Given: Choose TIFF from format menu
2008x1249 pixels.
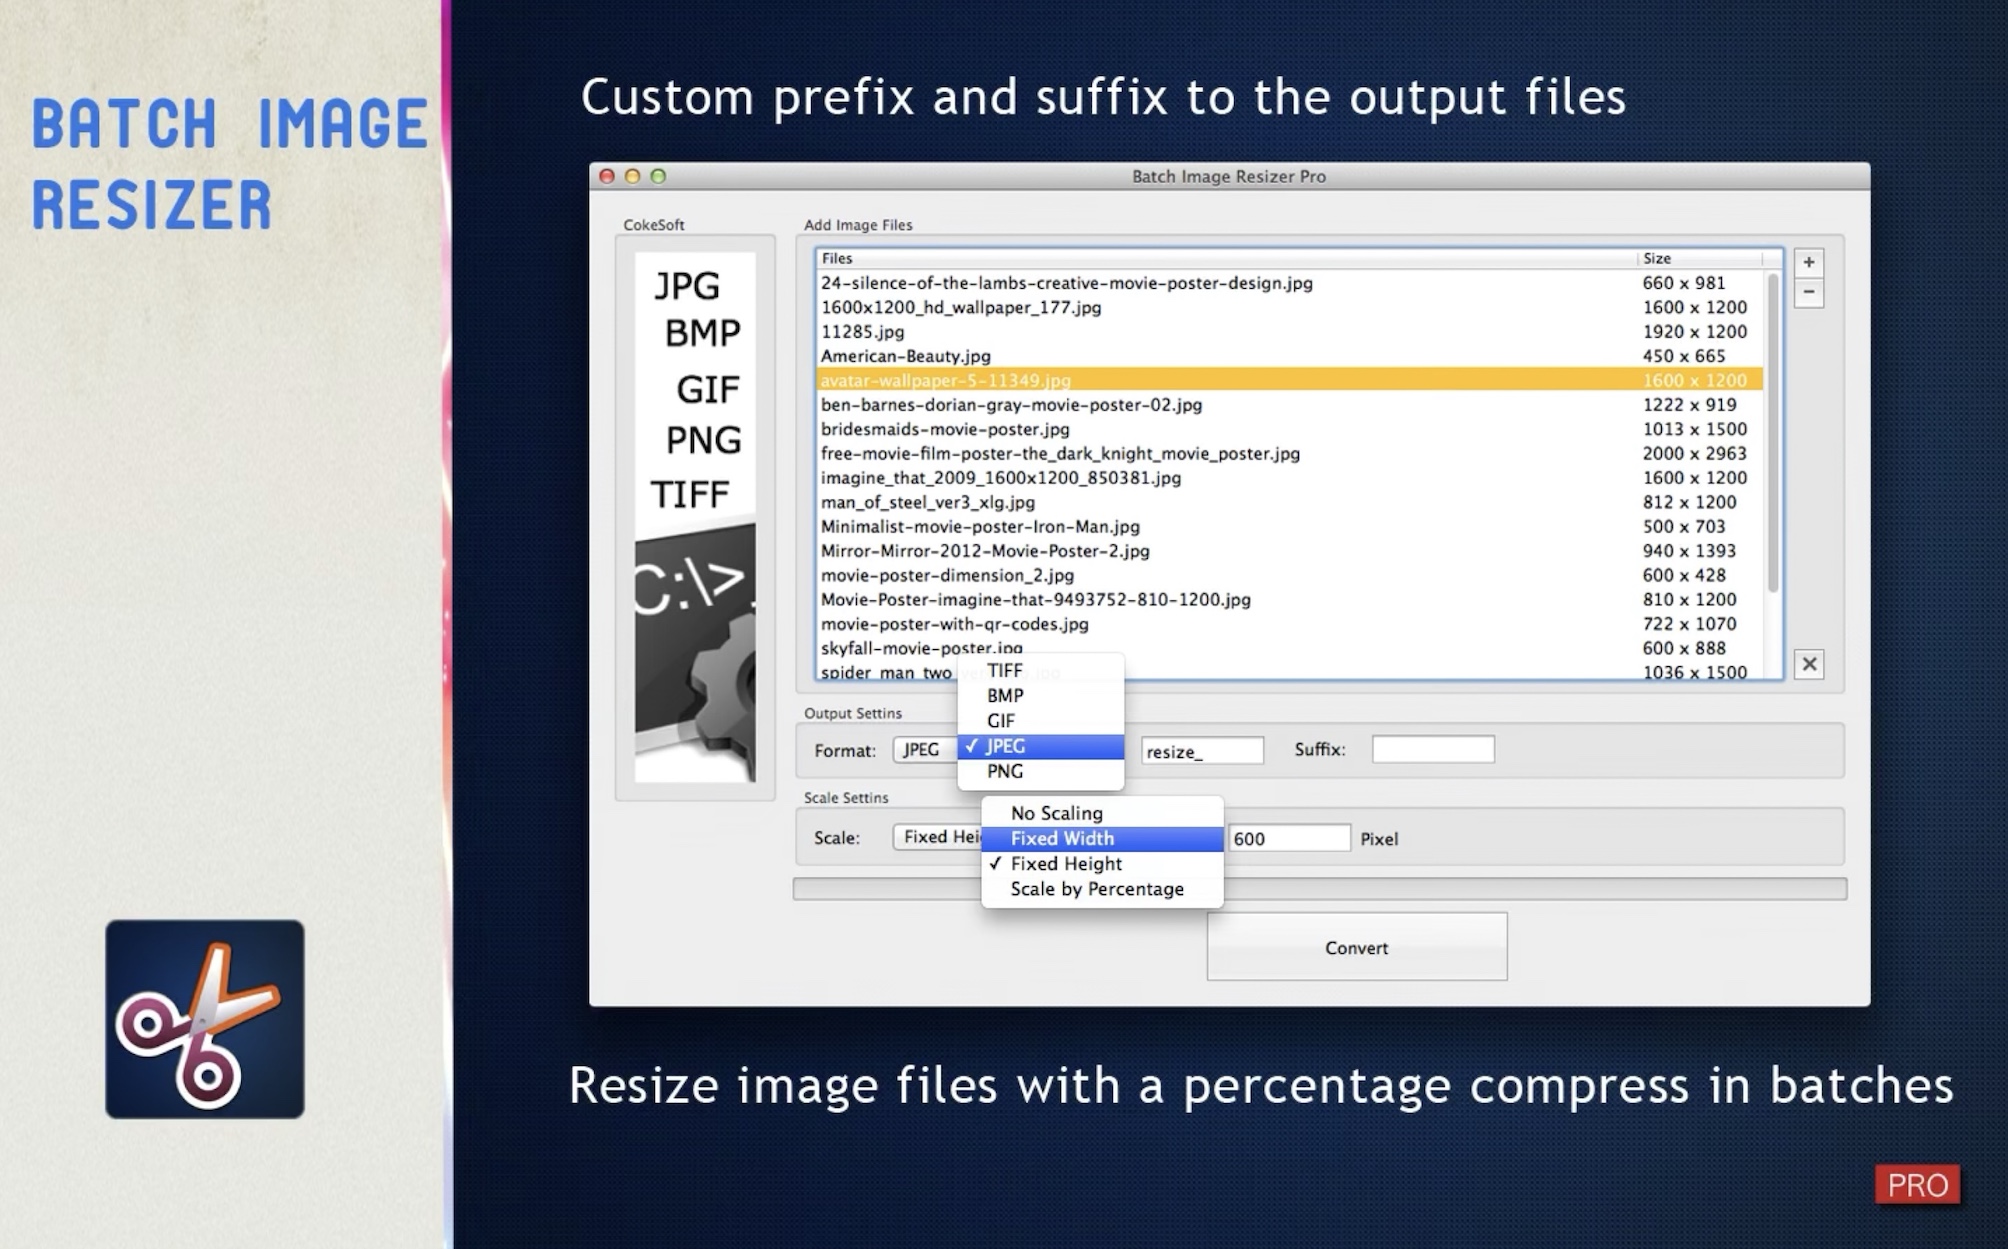Looking at the screenshot, I should pos(1004,671).
